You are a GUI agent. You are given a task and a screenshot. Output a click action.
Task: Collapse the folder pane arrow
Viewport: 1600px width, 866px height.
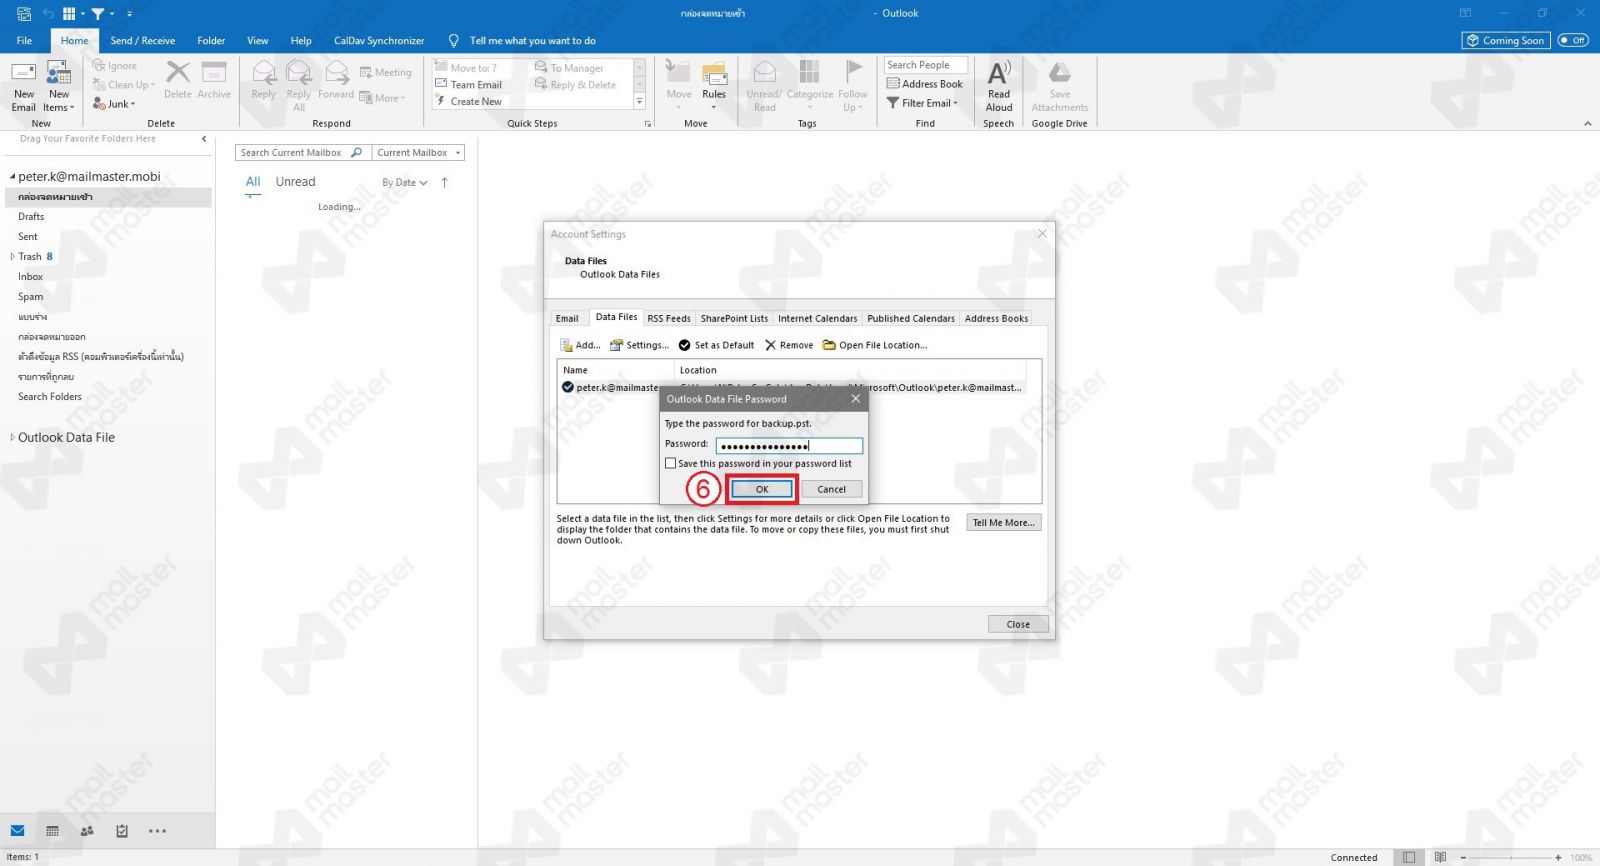tap(204, 139)
